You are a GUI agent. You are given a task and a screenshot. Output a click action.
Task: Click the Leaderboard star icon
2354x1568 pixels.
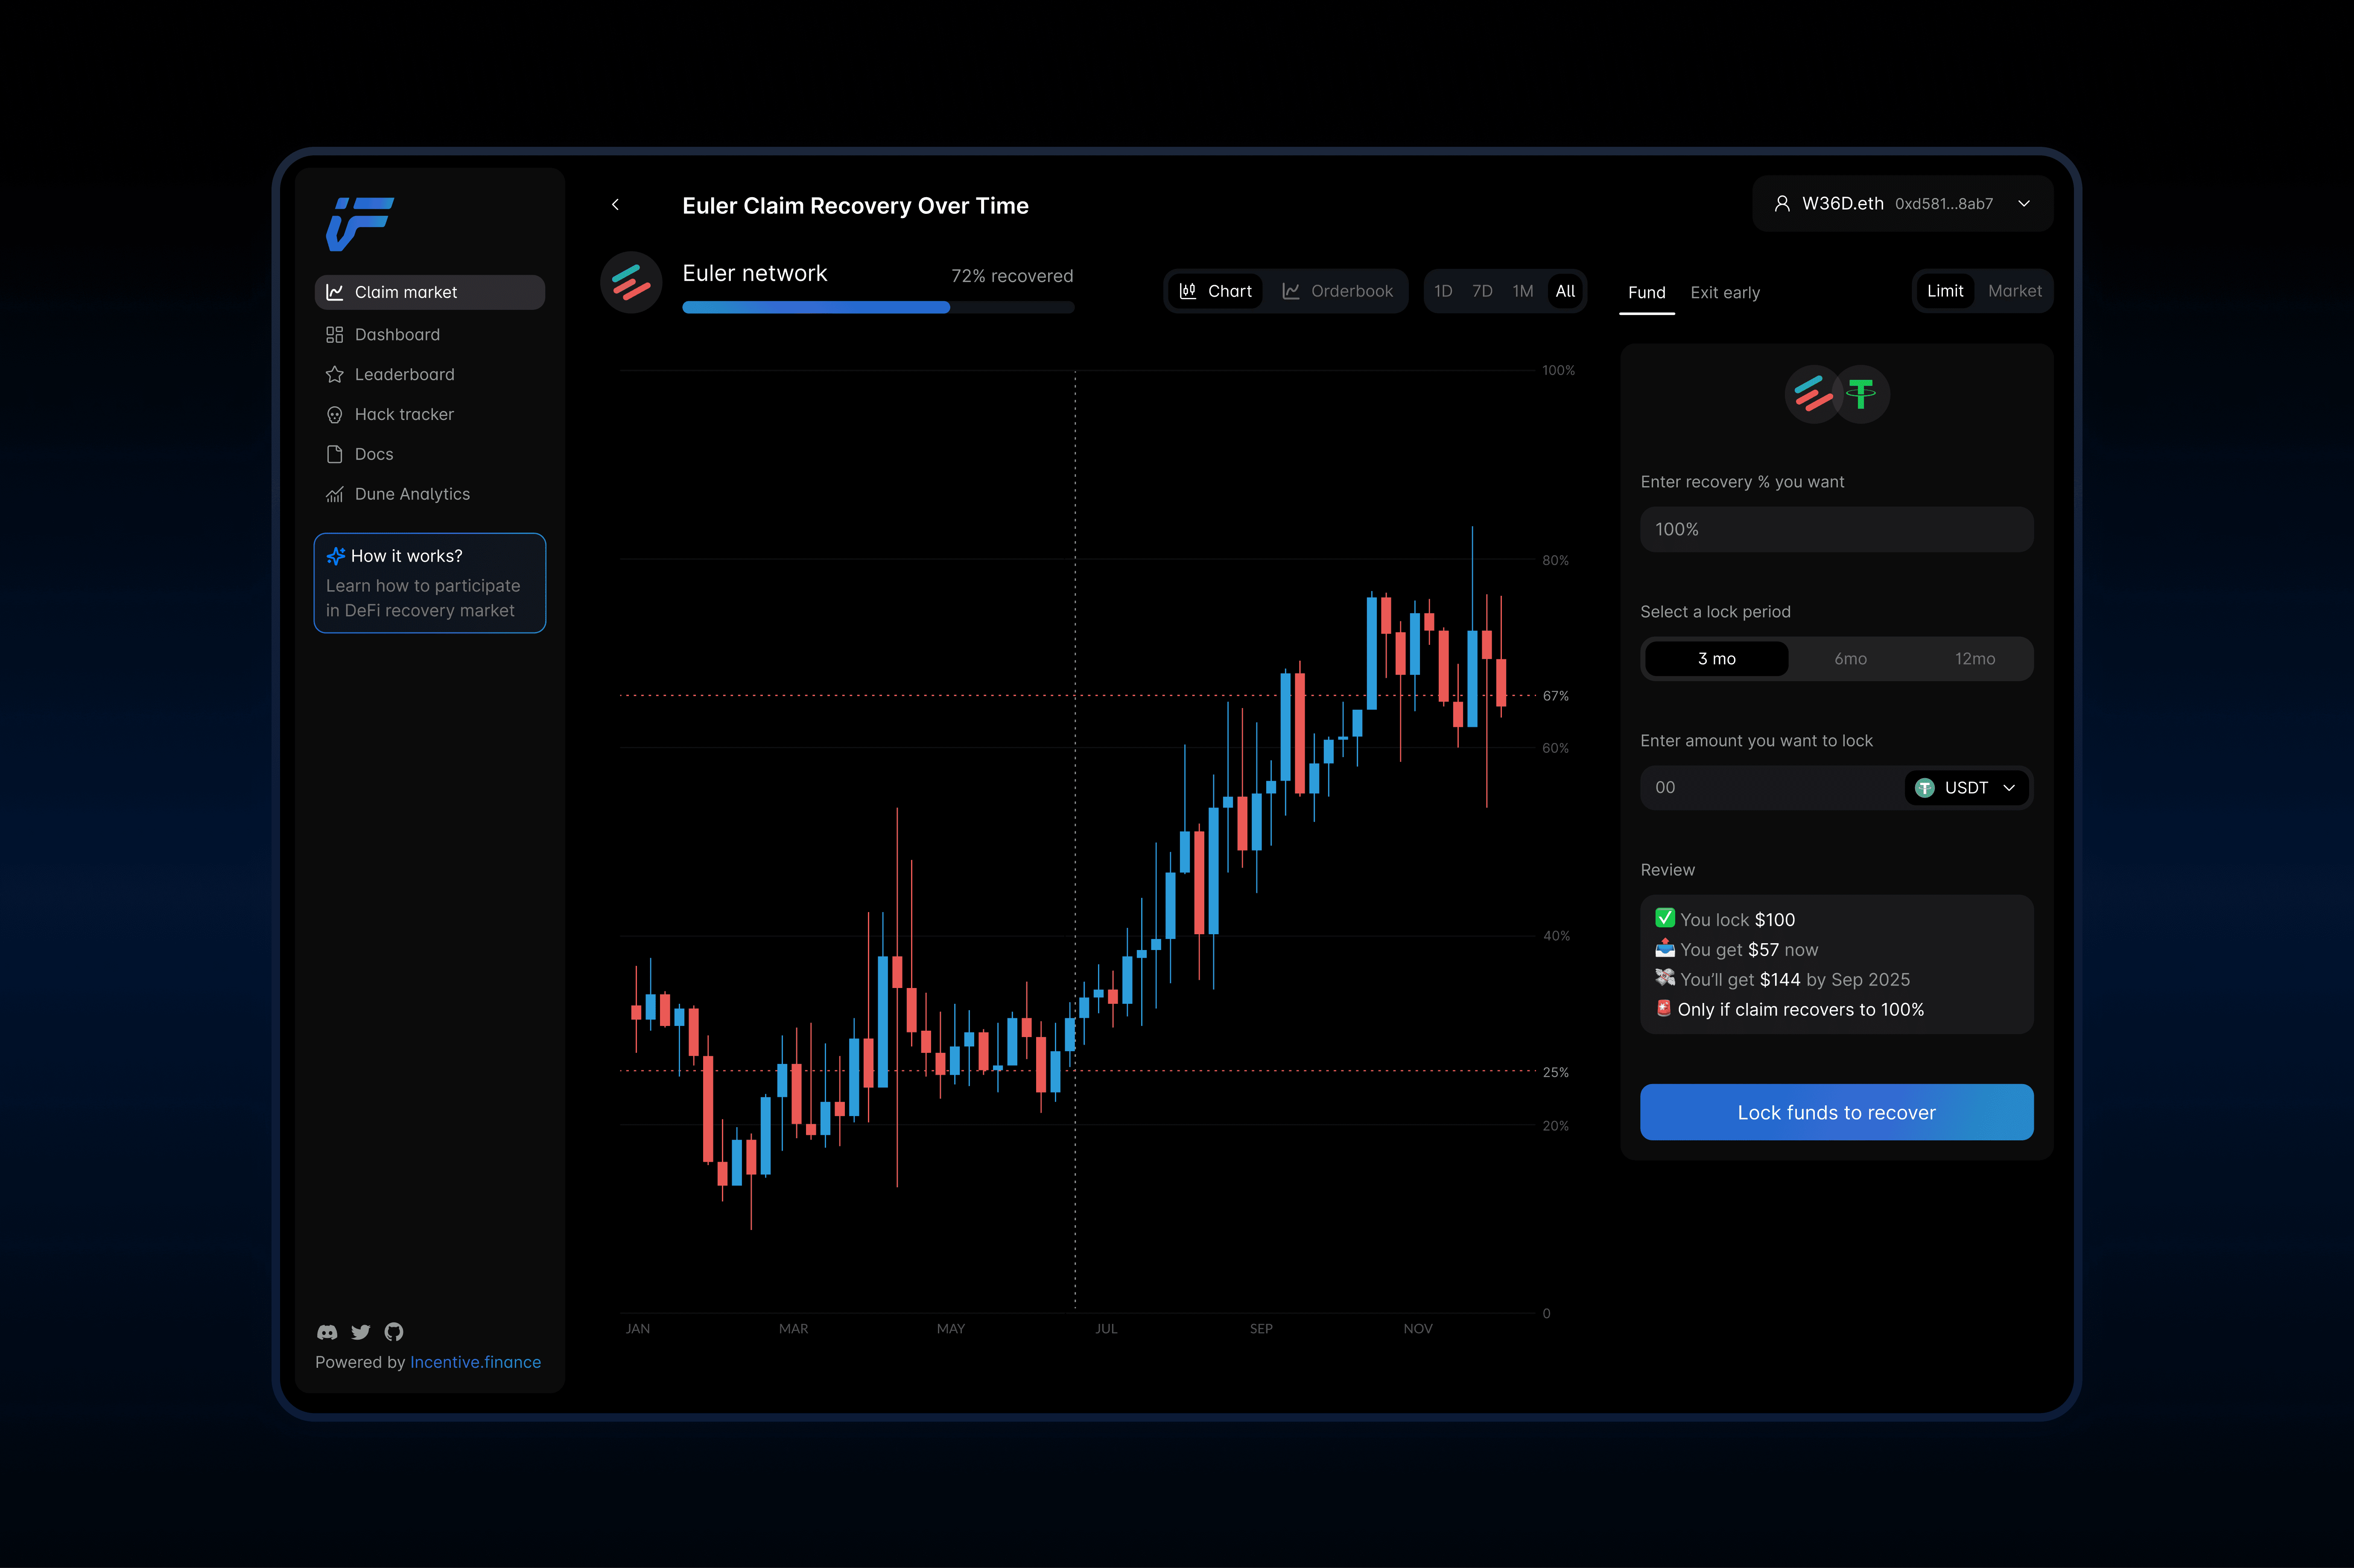point(335,374)
